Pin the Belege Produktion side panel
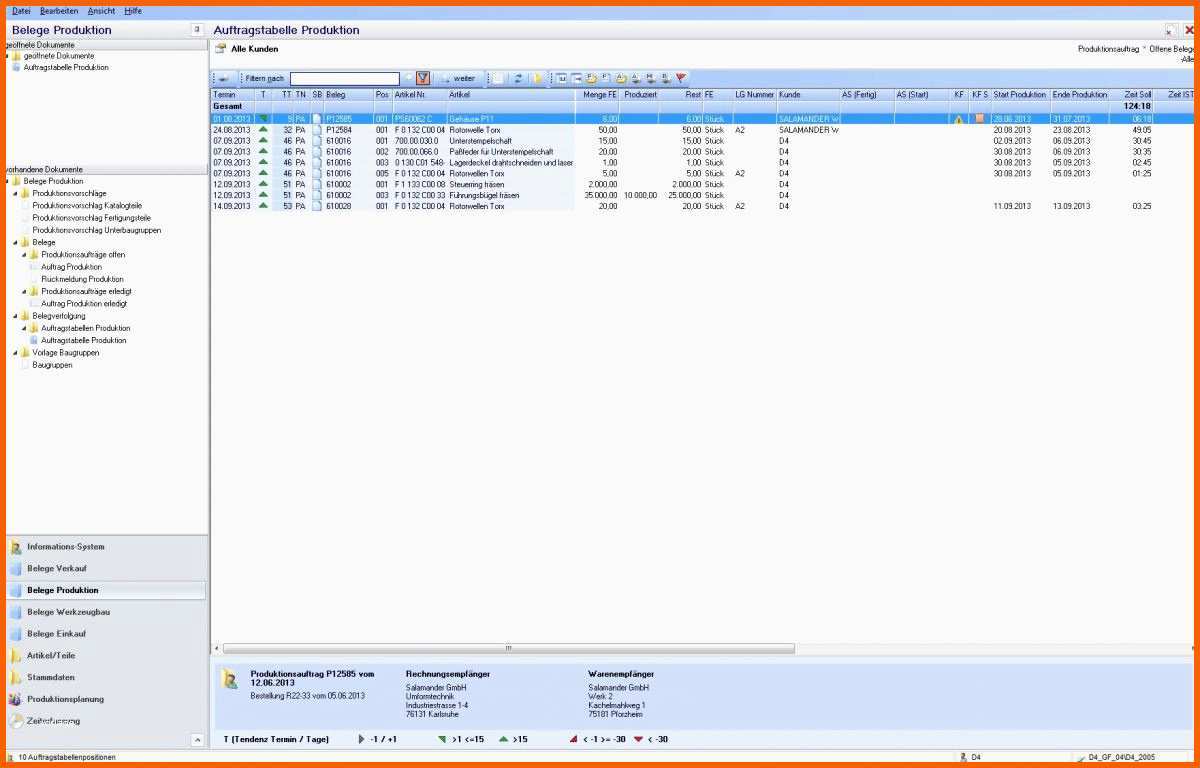 point(197,30)
